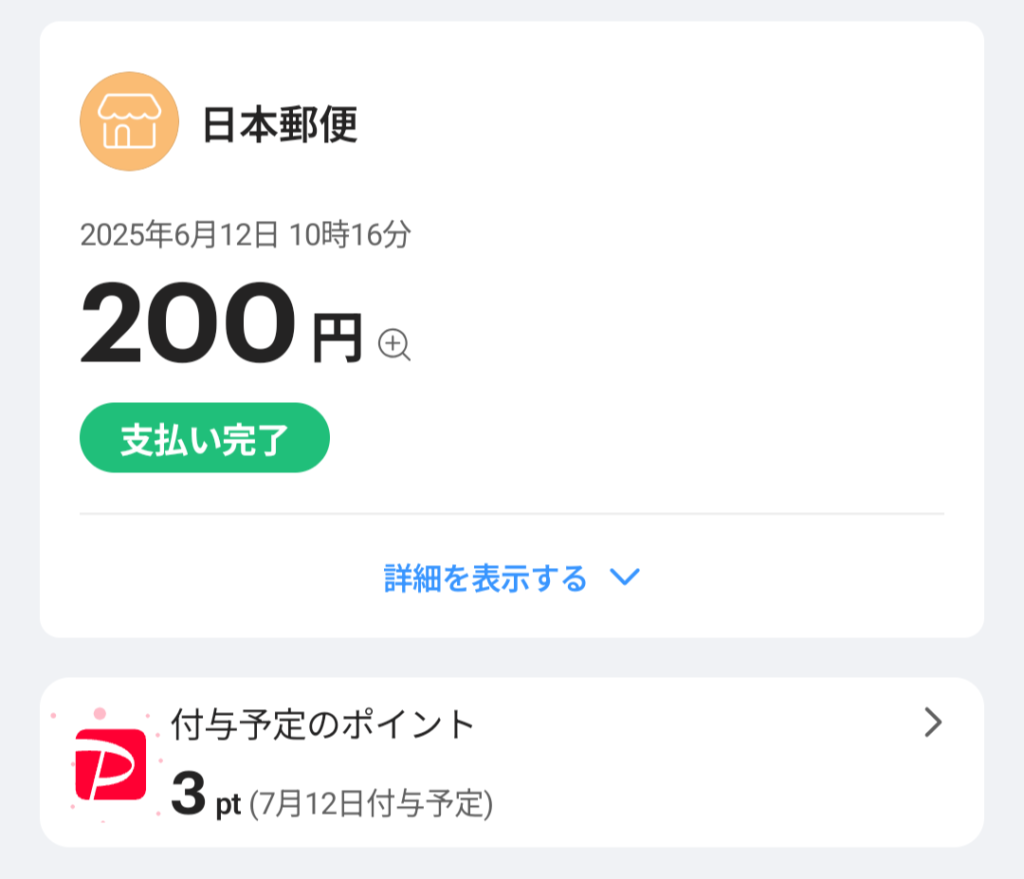The height and width of the screenshot is (879, 1024).
Task: Click the bold 'pt' unit label
Action: 228,805
